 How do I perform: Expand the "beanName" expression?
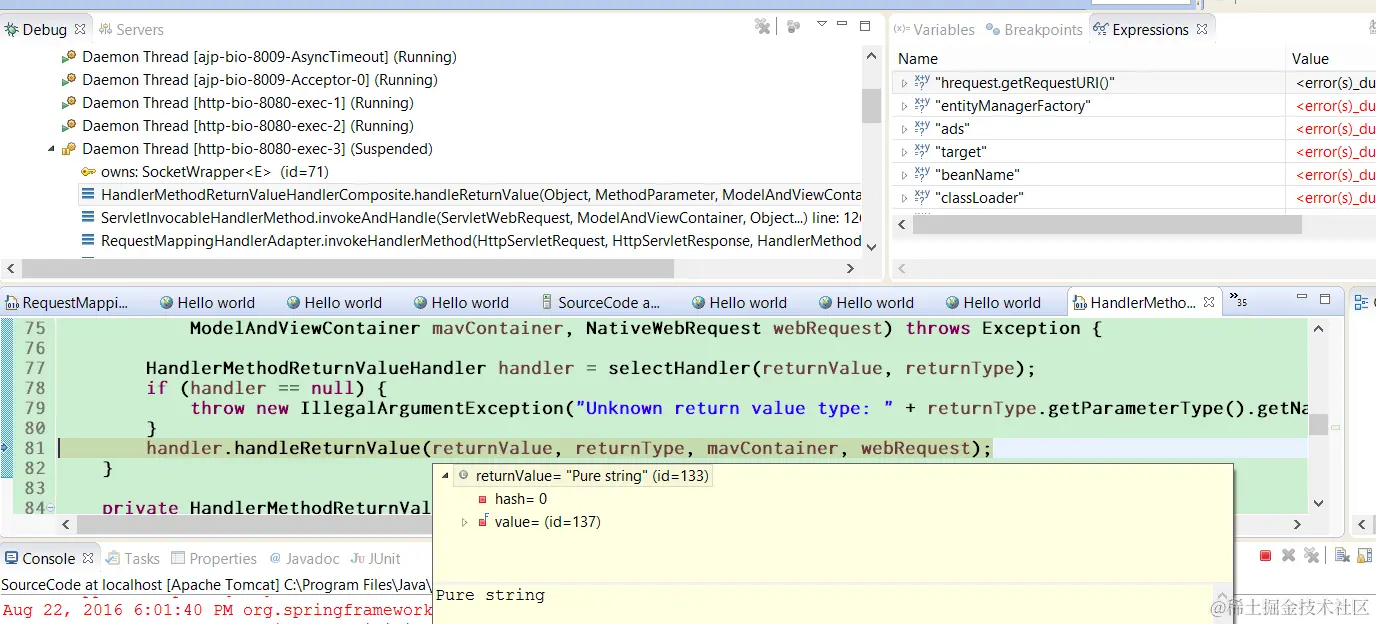[x=904, y=175]
